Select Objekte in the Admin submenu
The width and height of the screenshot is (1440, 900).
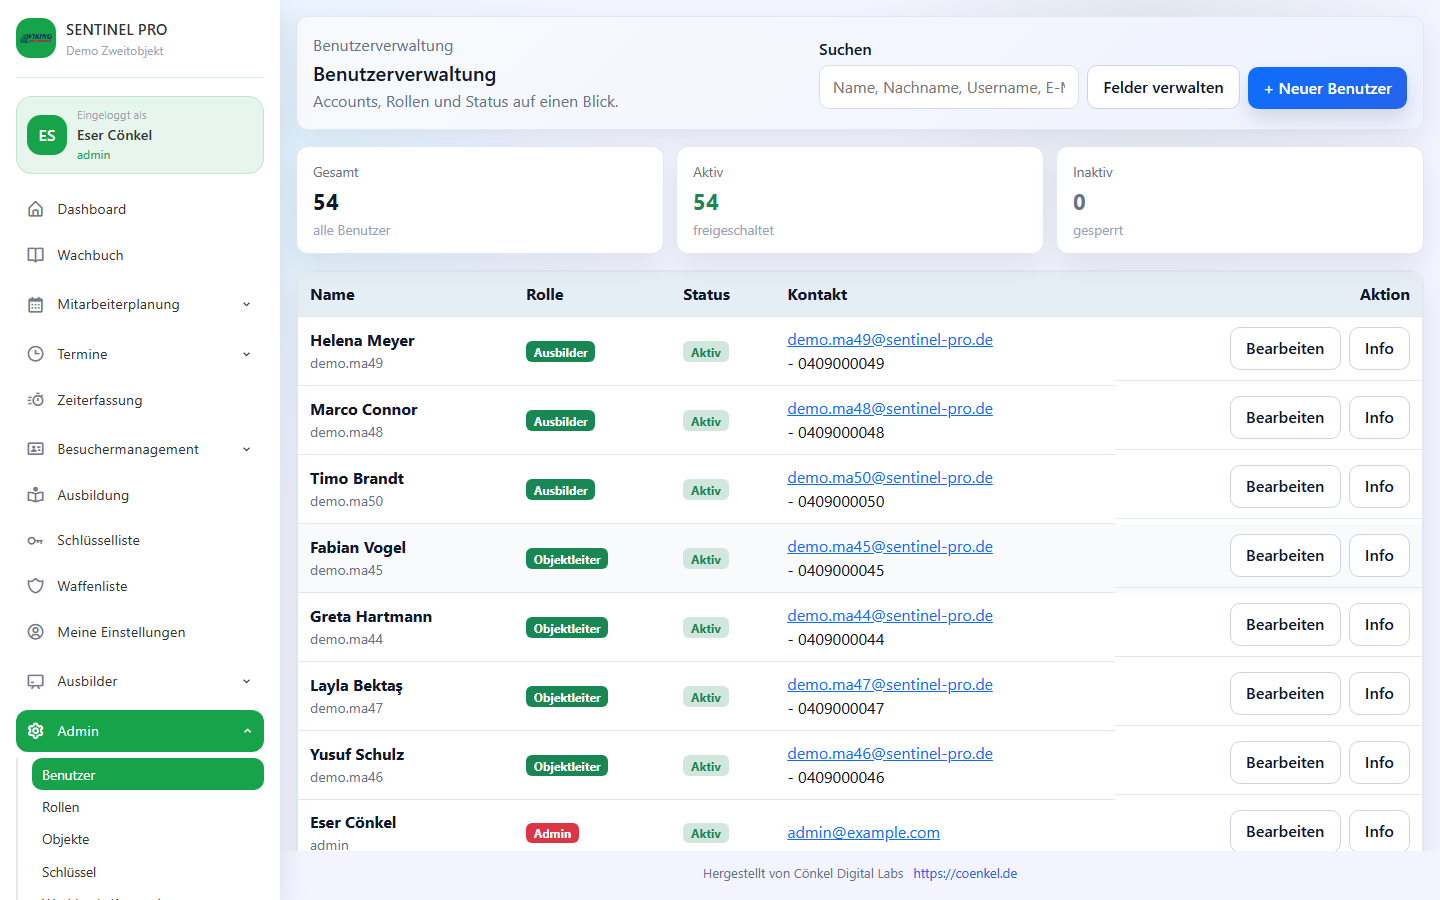click(x=66, y=839)
